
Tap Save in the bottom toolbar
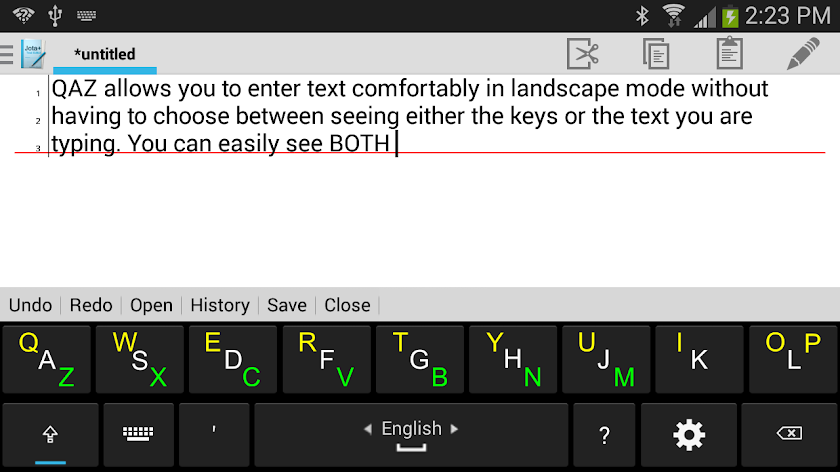287,305
